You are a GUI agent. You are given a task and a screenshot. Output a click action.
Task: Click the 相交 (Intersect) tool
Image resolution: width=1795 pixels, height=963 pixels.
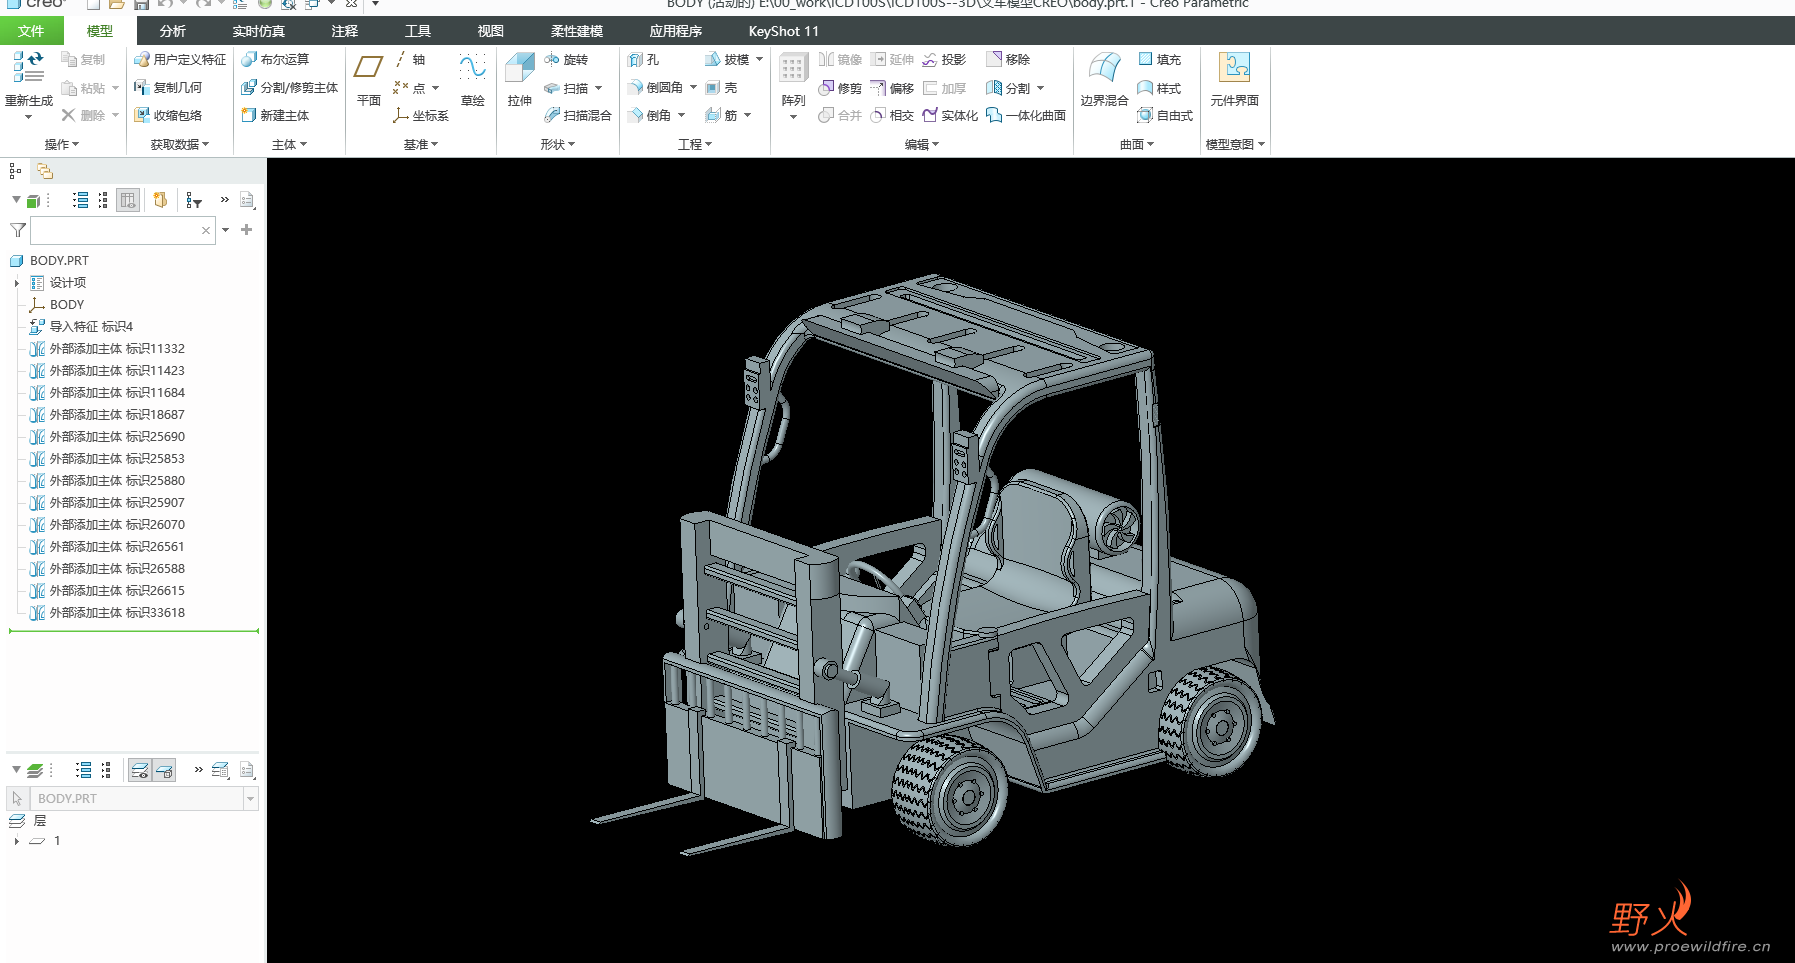click(892, 116)
